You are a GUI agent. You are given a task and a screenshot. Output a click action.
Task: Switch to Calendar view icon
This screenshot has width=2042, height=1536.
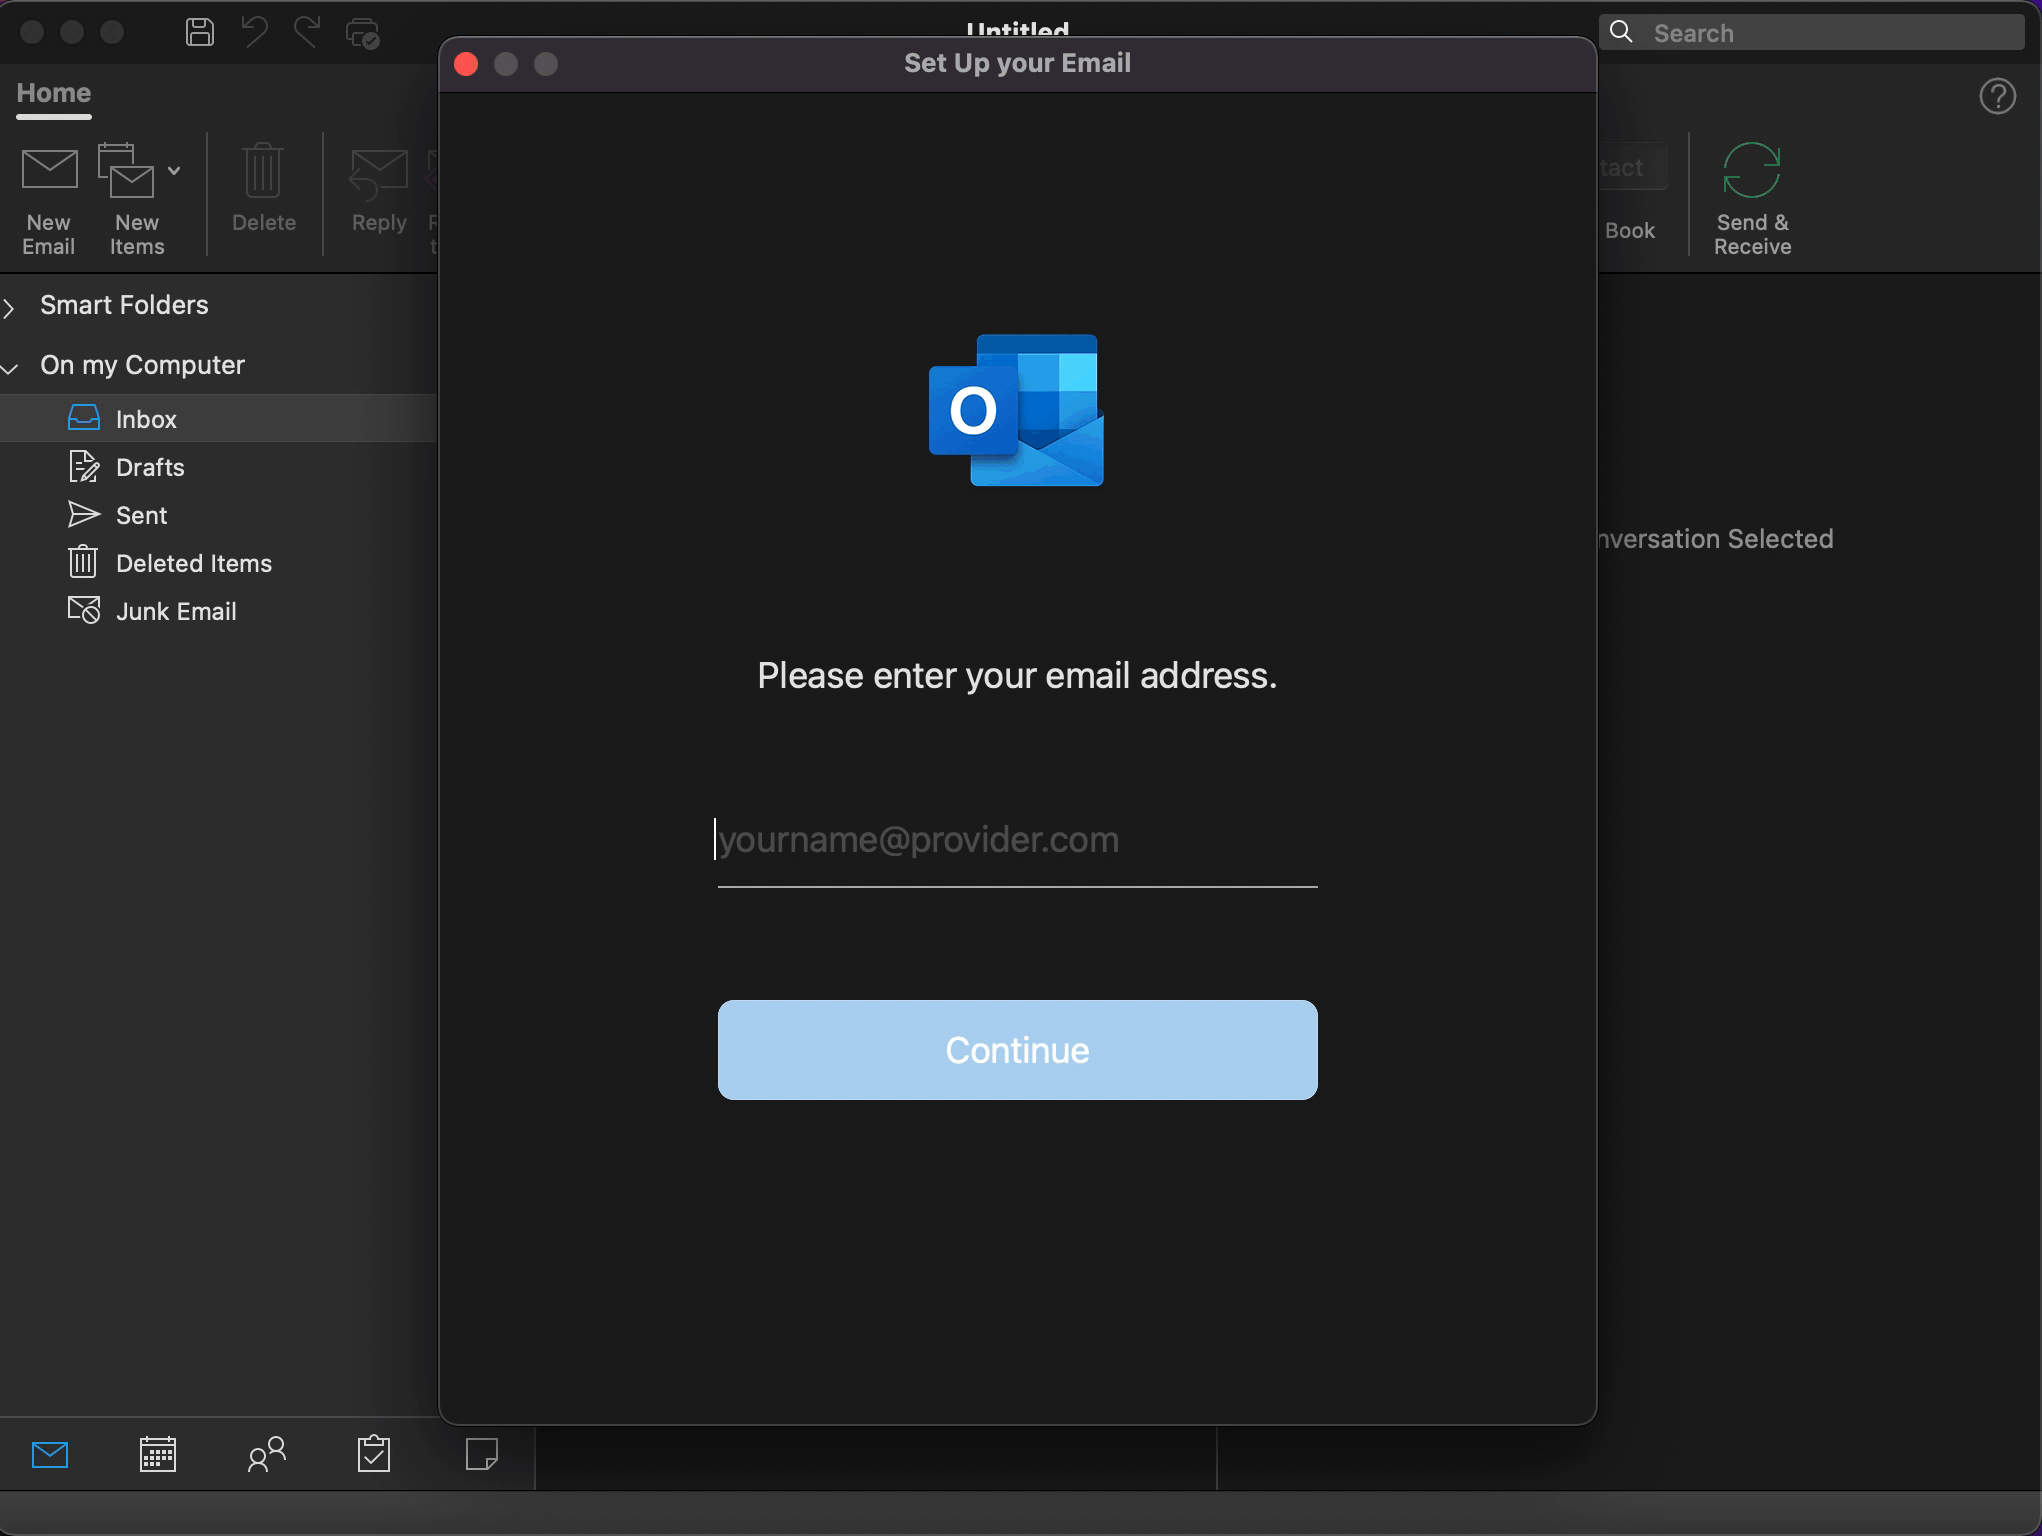coord(158,1454)
